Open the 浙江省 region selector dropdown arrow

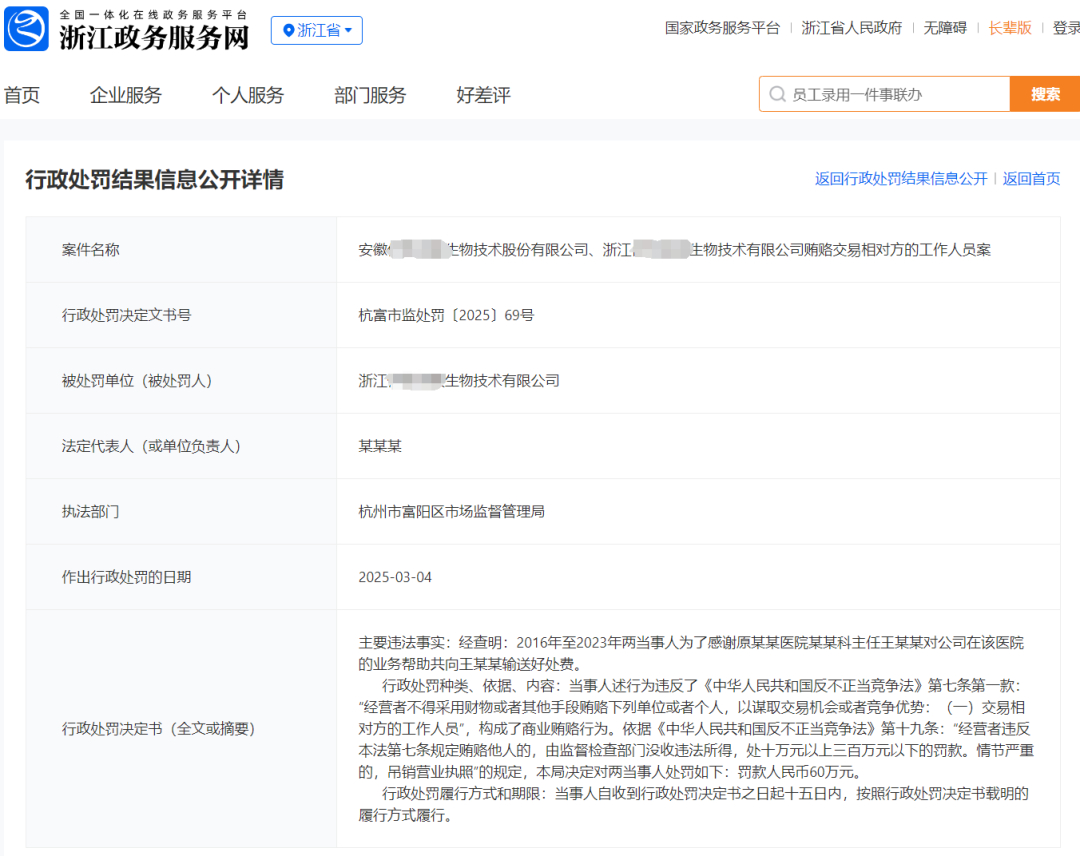(x=348, y=31)
